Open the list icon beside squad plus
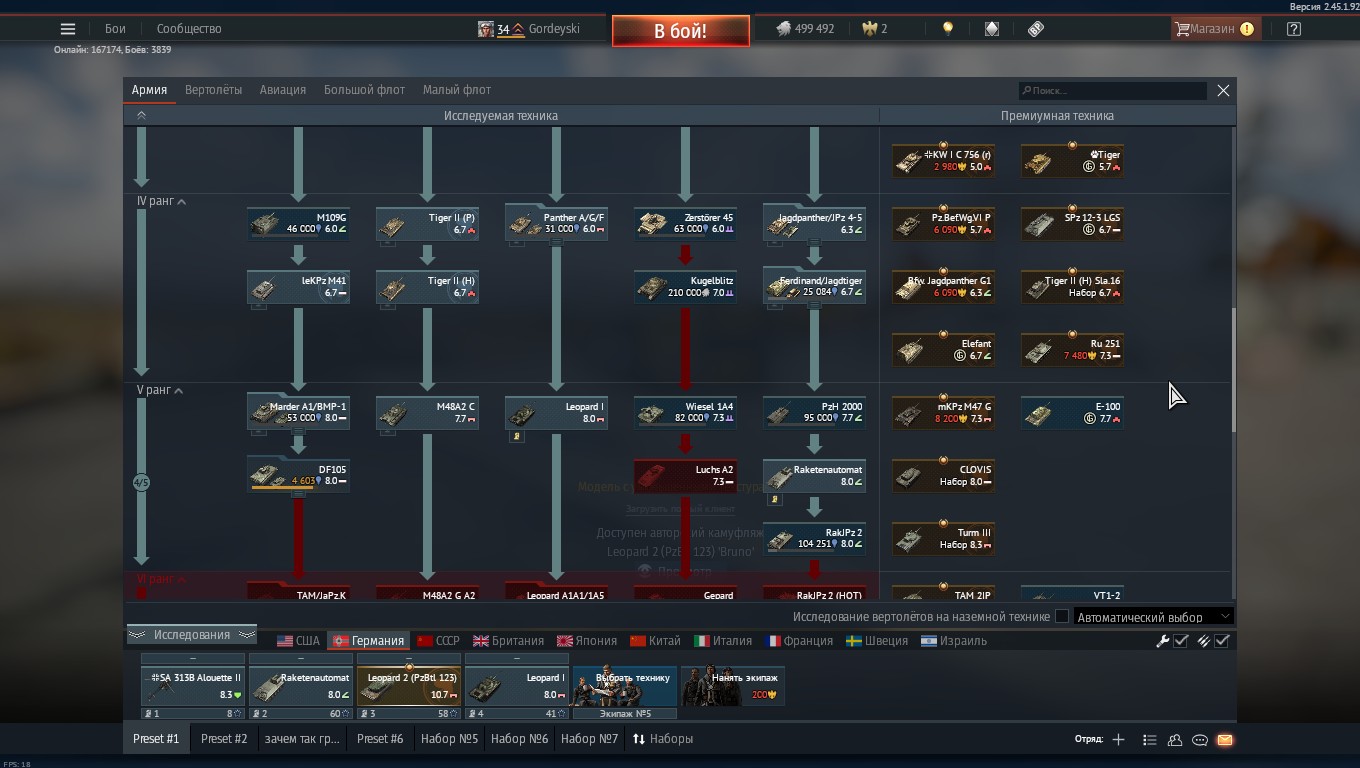 pyautogui.click(x=1149, y=740)
